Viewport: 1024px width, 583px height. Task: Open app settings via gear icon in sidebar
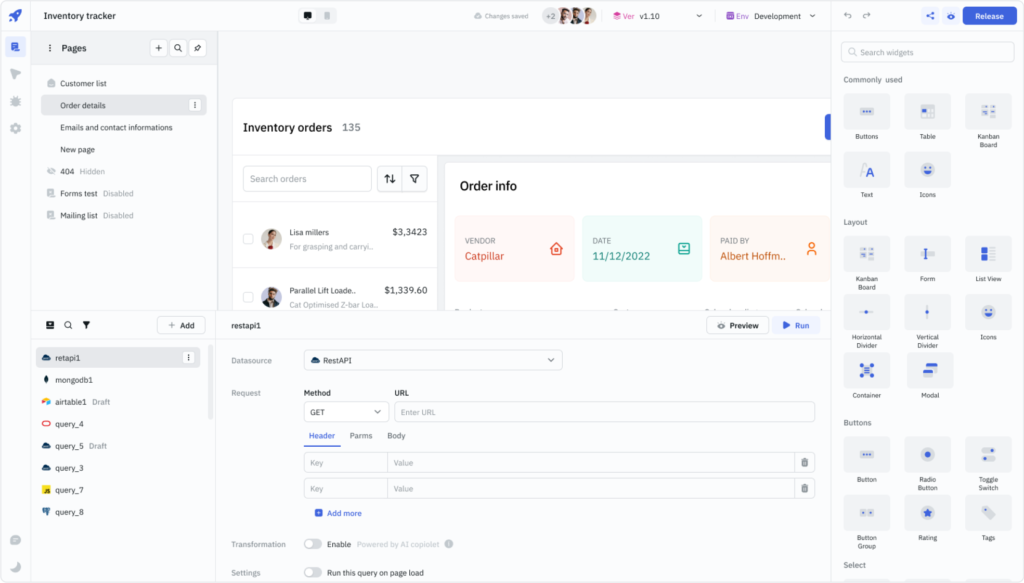click(14, 128)
